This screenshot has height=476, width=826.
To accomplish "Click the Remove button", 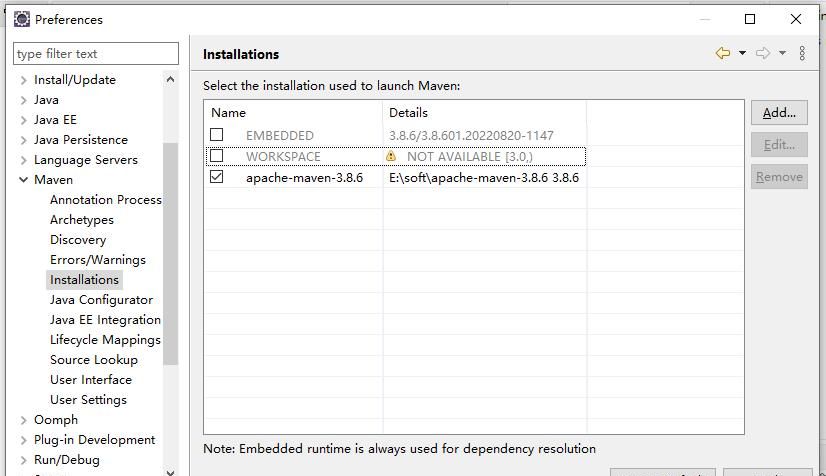I will (778, 177).
